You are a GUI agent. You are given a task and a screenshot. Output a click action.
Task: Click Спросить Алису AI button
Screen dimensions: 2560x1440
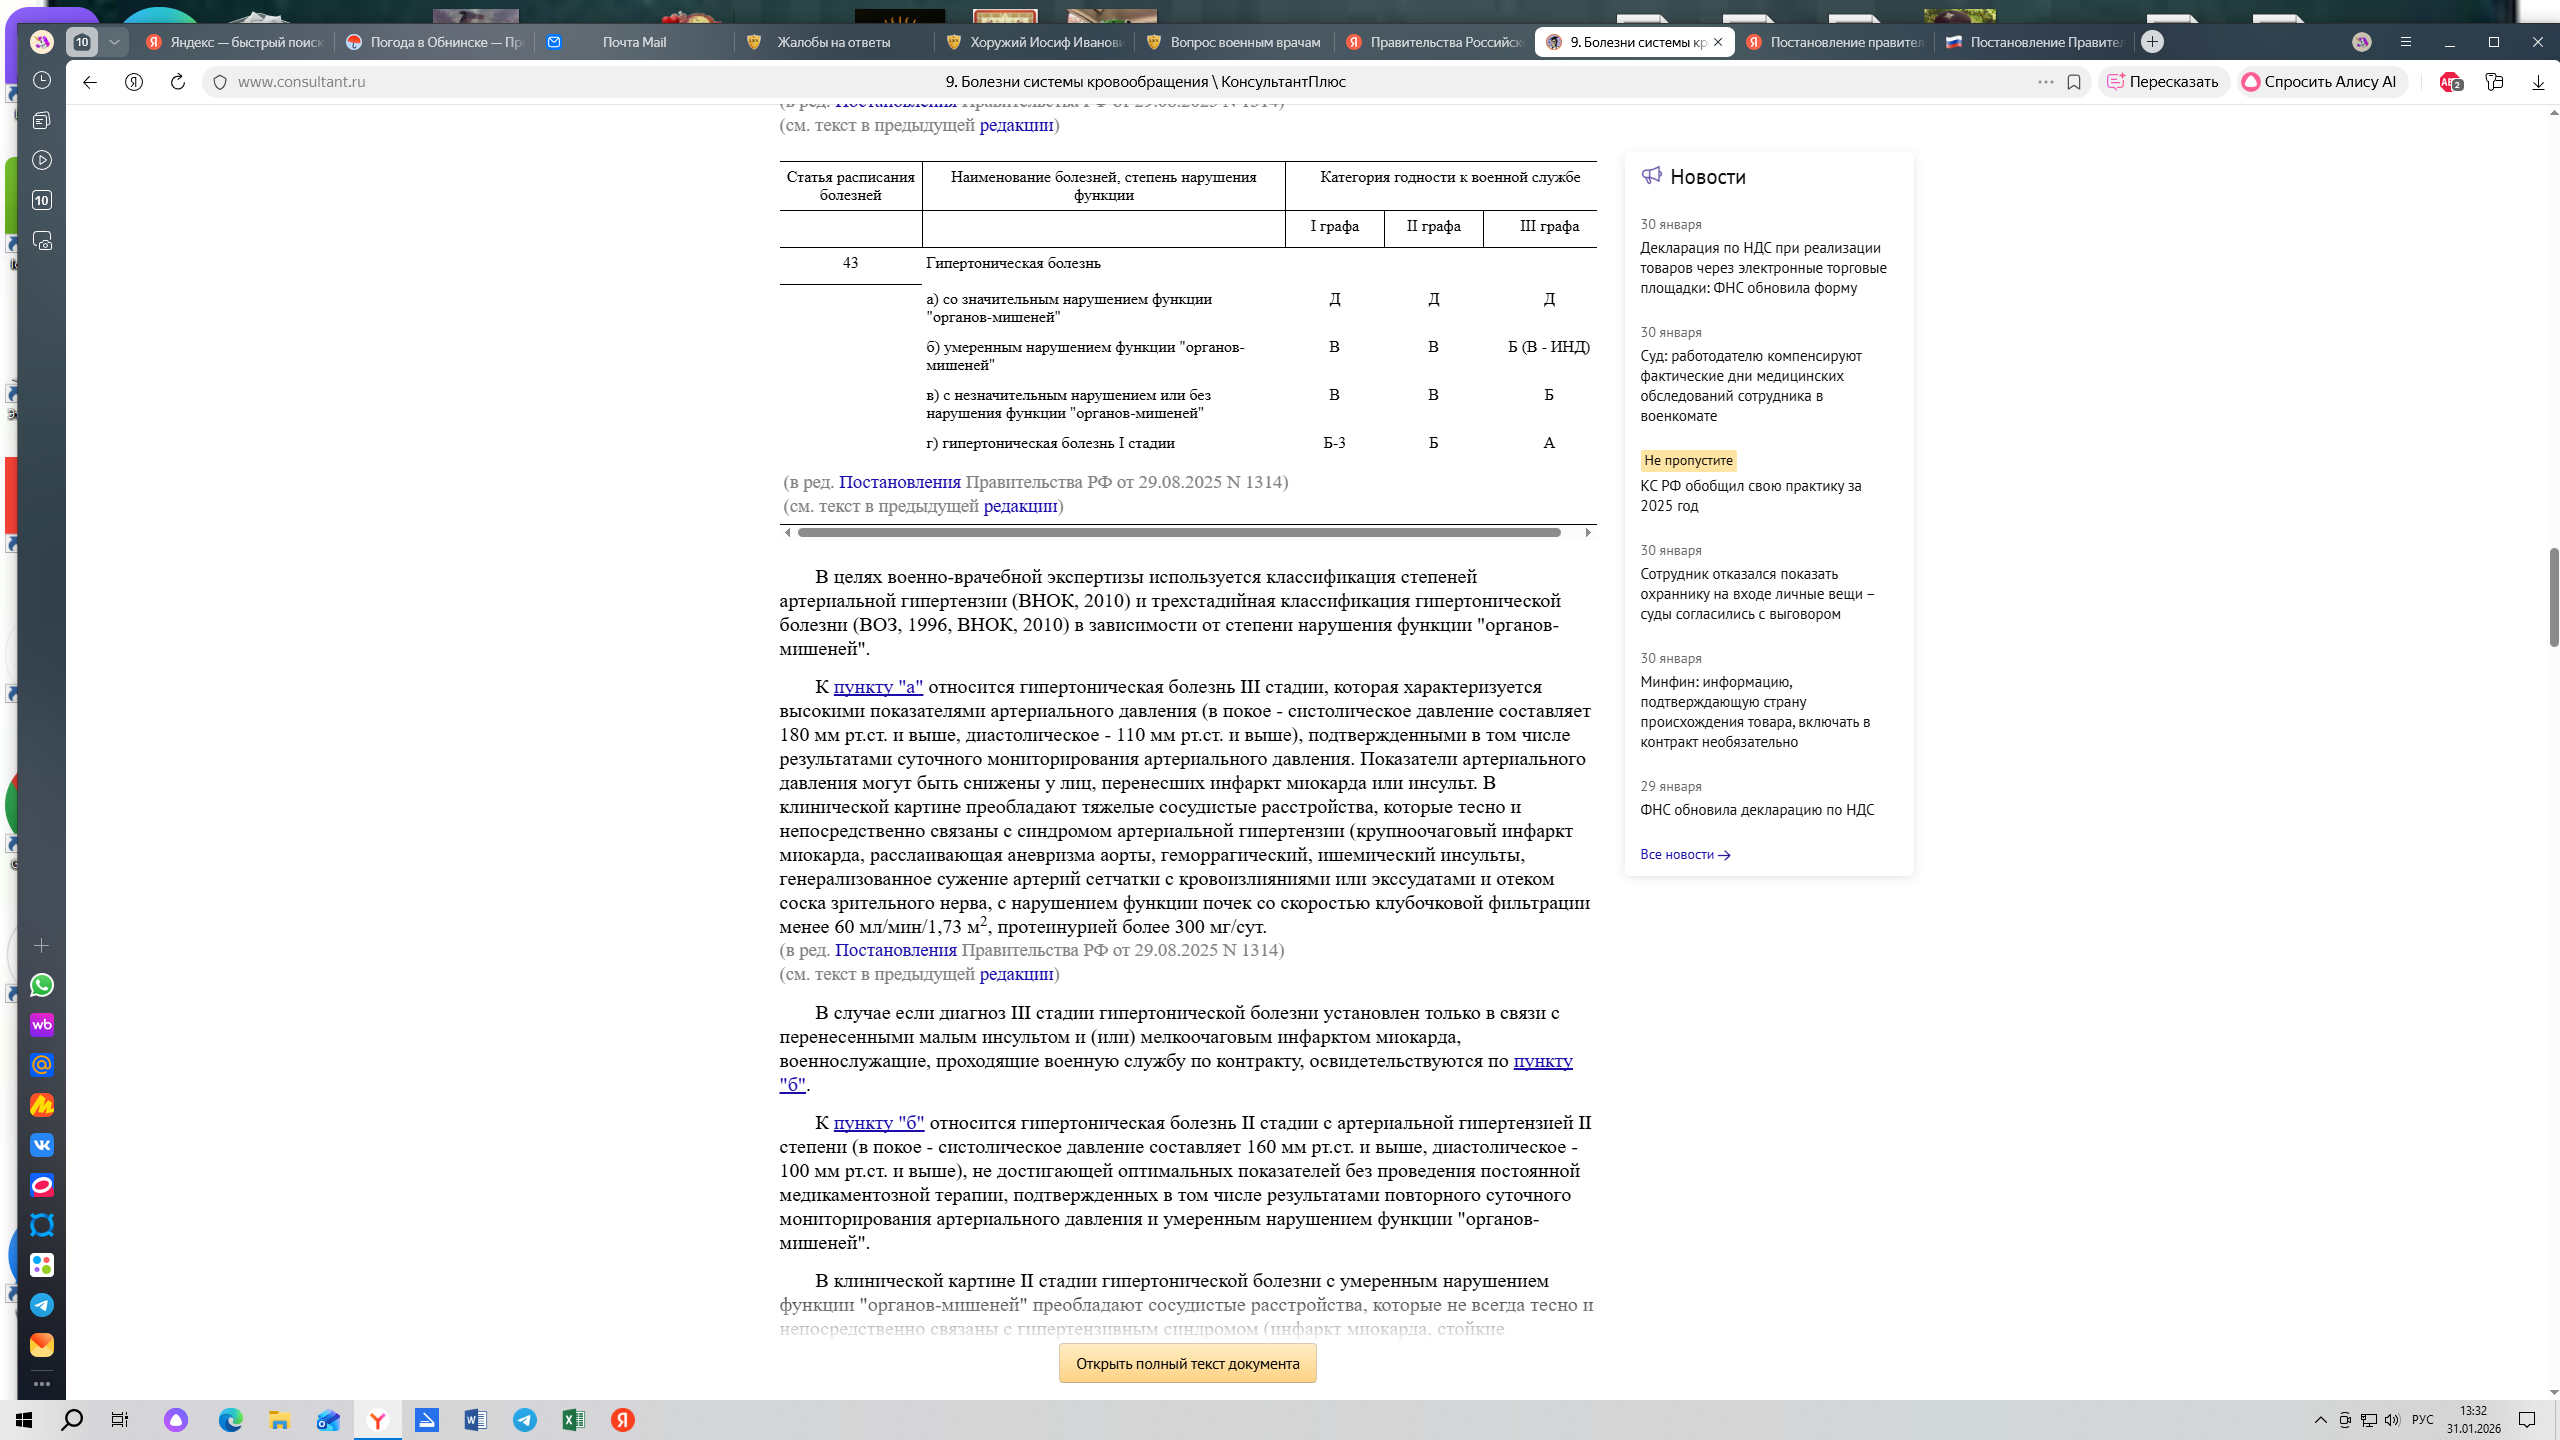click(x=2320, y=82)
